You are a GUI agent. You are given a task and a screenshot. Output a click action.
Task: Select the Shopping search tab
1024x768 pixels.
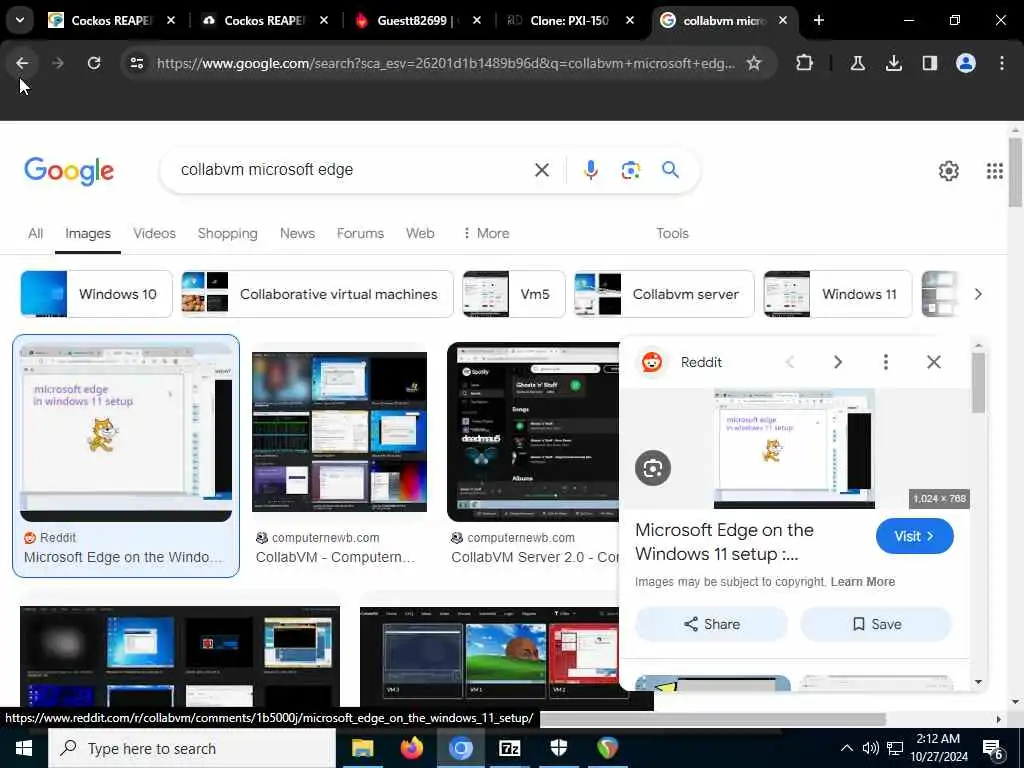click(x=227, y=233)
